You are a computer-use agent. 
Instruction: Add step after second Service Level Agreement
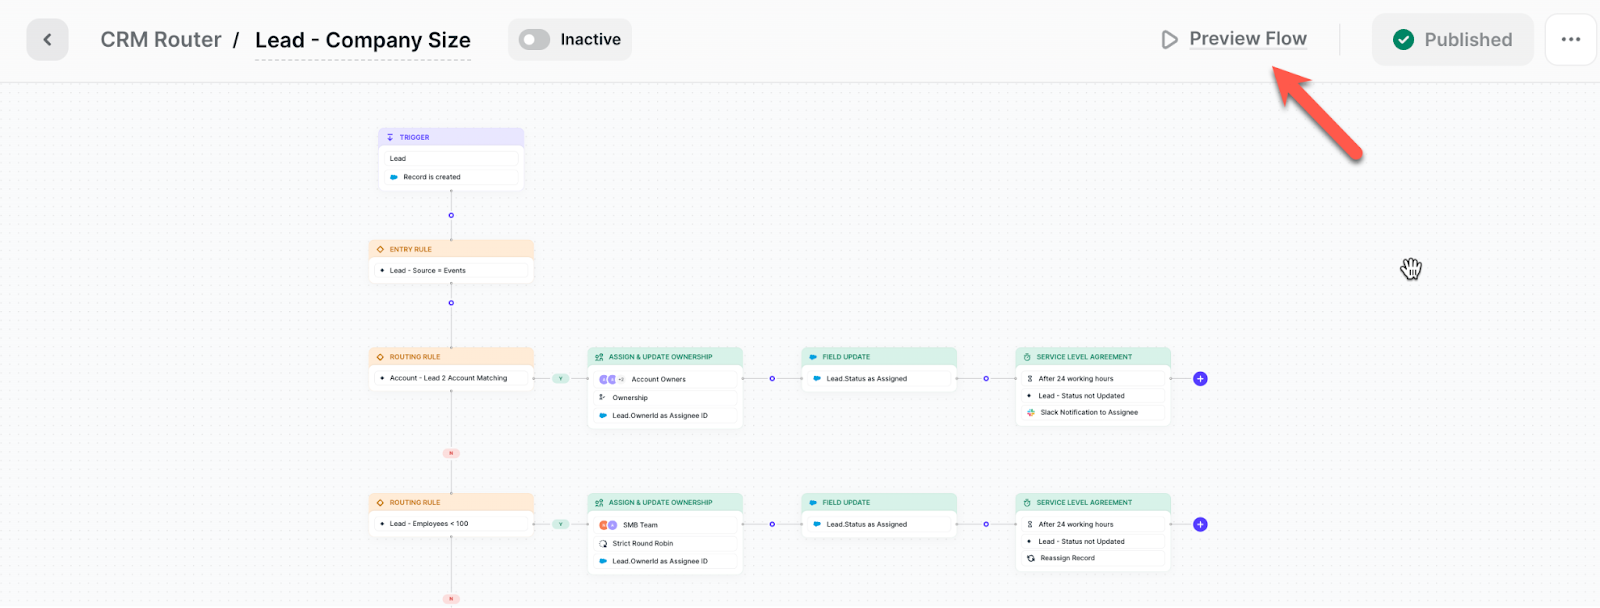[1200, 525]
